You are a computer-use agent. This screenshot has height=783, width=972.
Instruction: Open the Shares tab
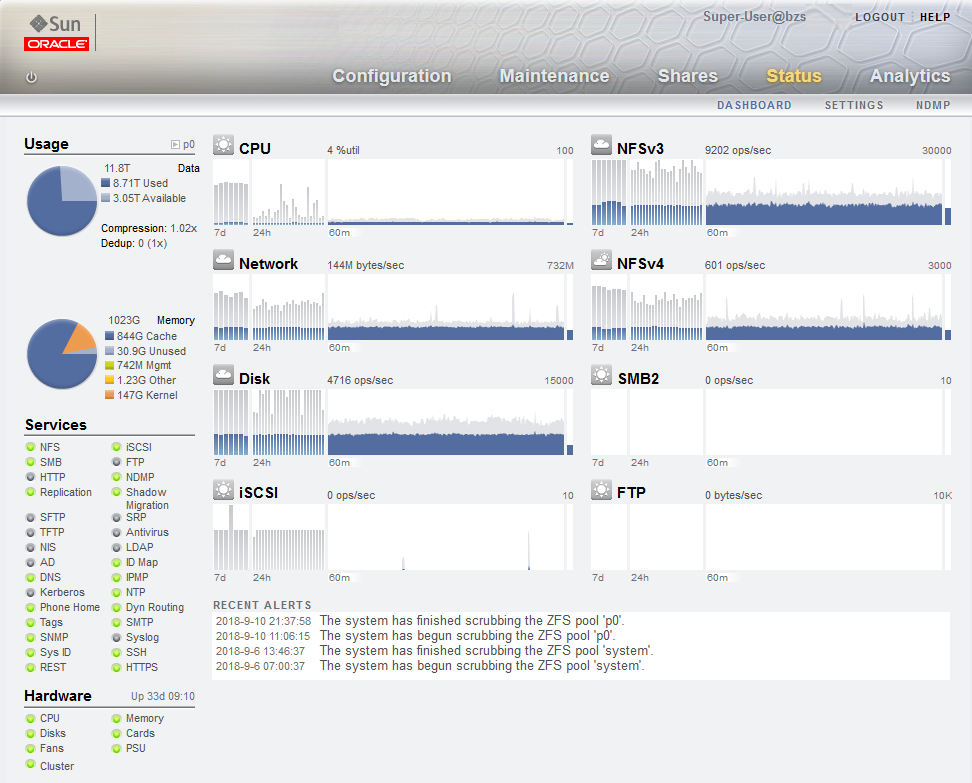687,76
